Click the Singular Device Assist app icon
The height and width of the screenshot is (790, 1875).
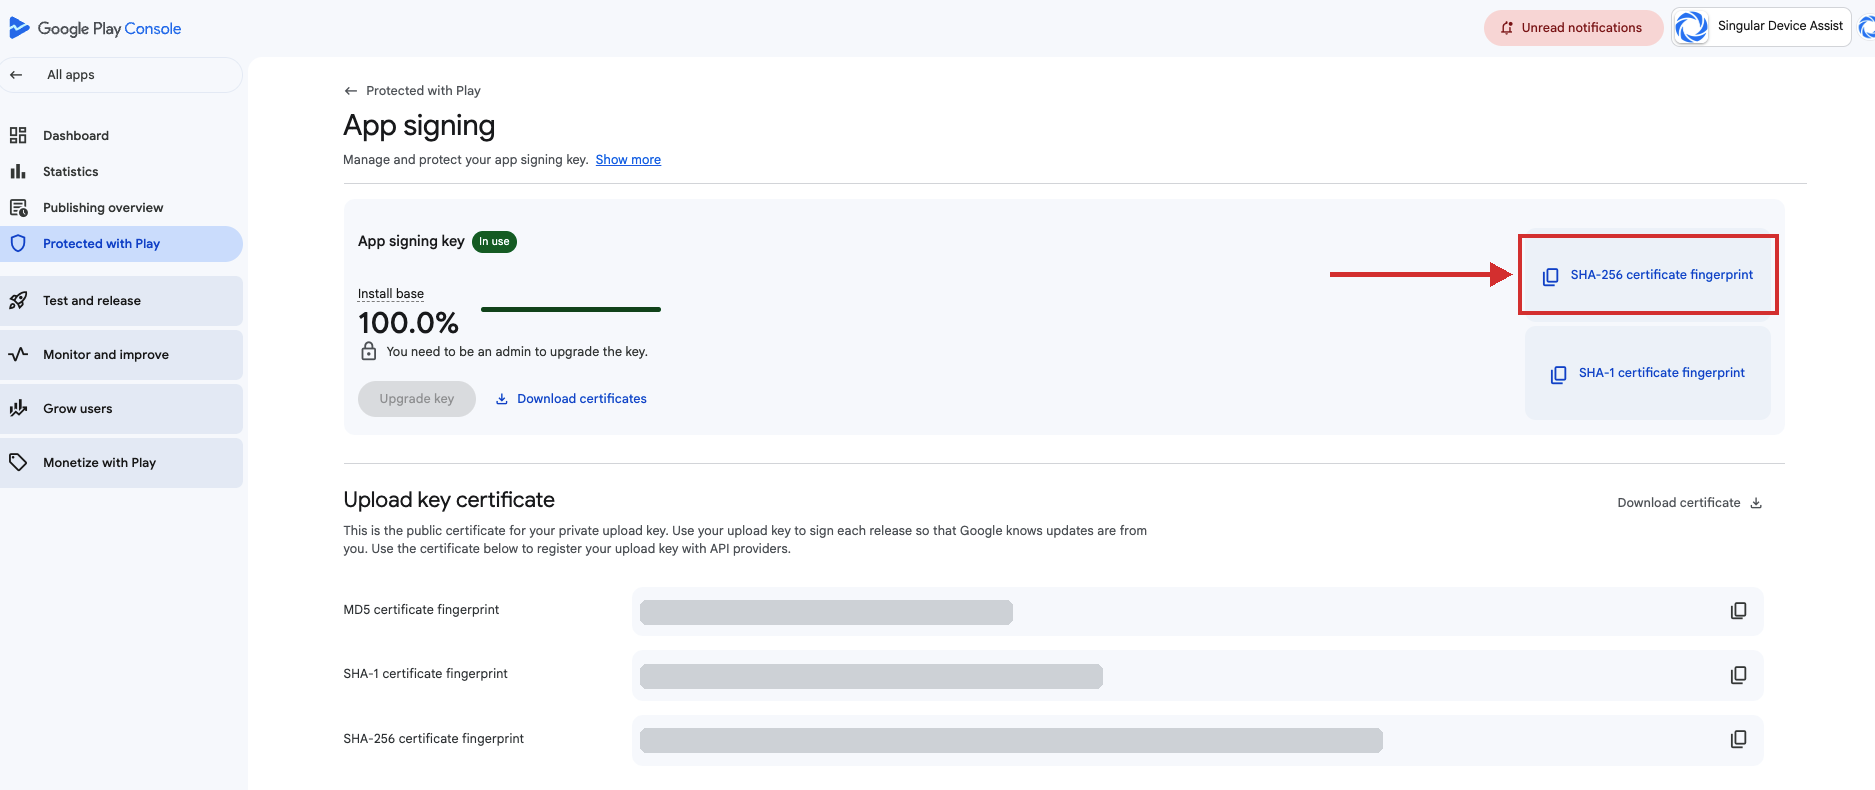click(x=1691, y=27)
